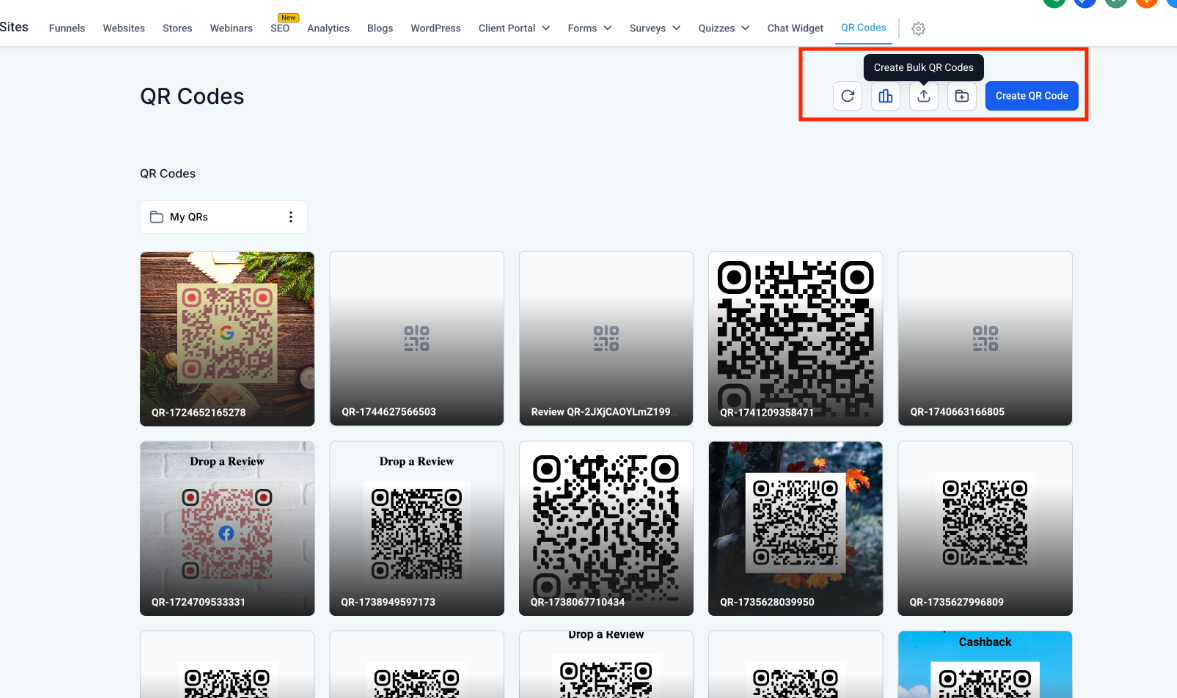The height and width of the screenshot is (698, 1177).
Task: Open QR code QR-1738949597173 thumbnail
Action: click(417, 528)
